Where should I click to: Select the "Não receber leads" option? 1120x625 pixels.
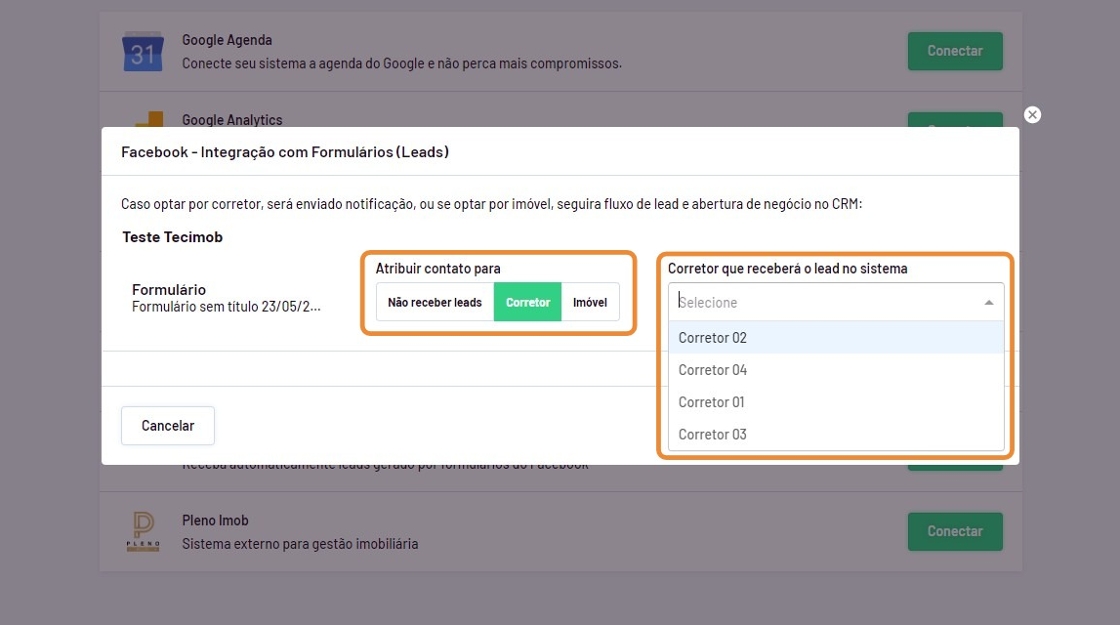click(435, 302)
